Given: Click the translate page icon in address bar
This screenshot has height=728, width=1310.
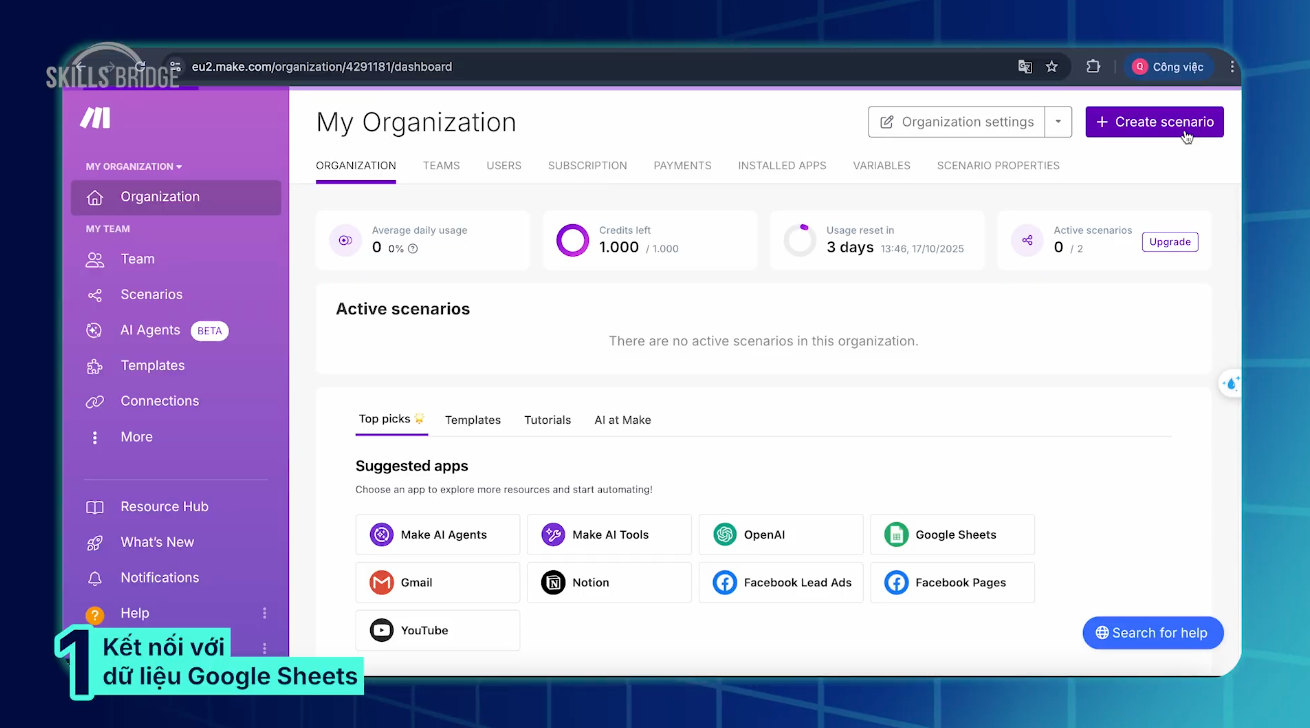Looking at the screenshot, I should (1025, 67).
